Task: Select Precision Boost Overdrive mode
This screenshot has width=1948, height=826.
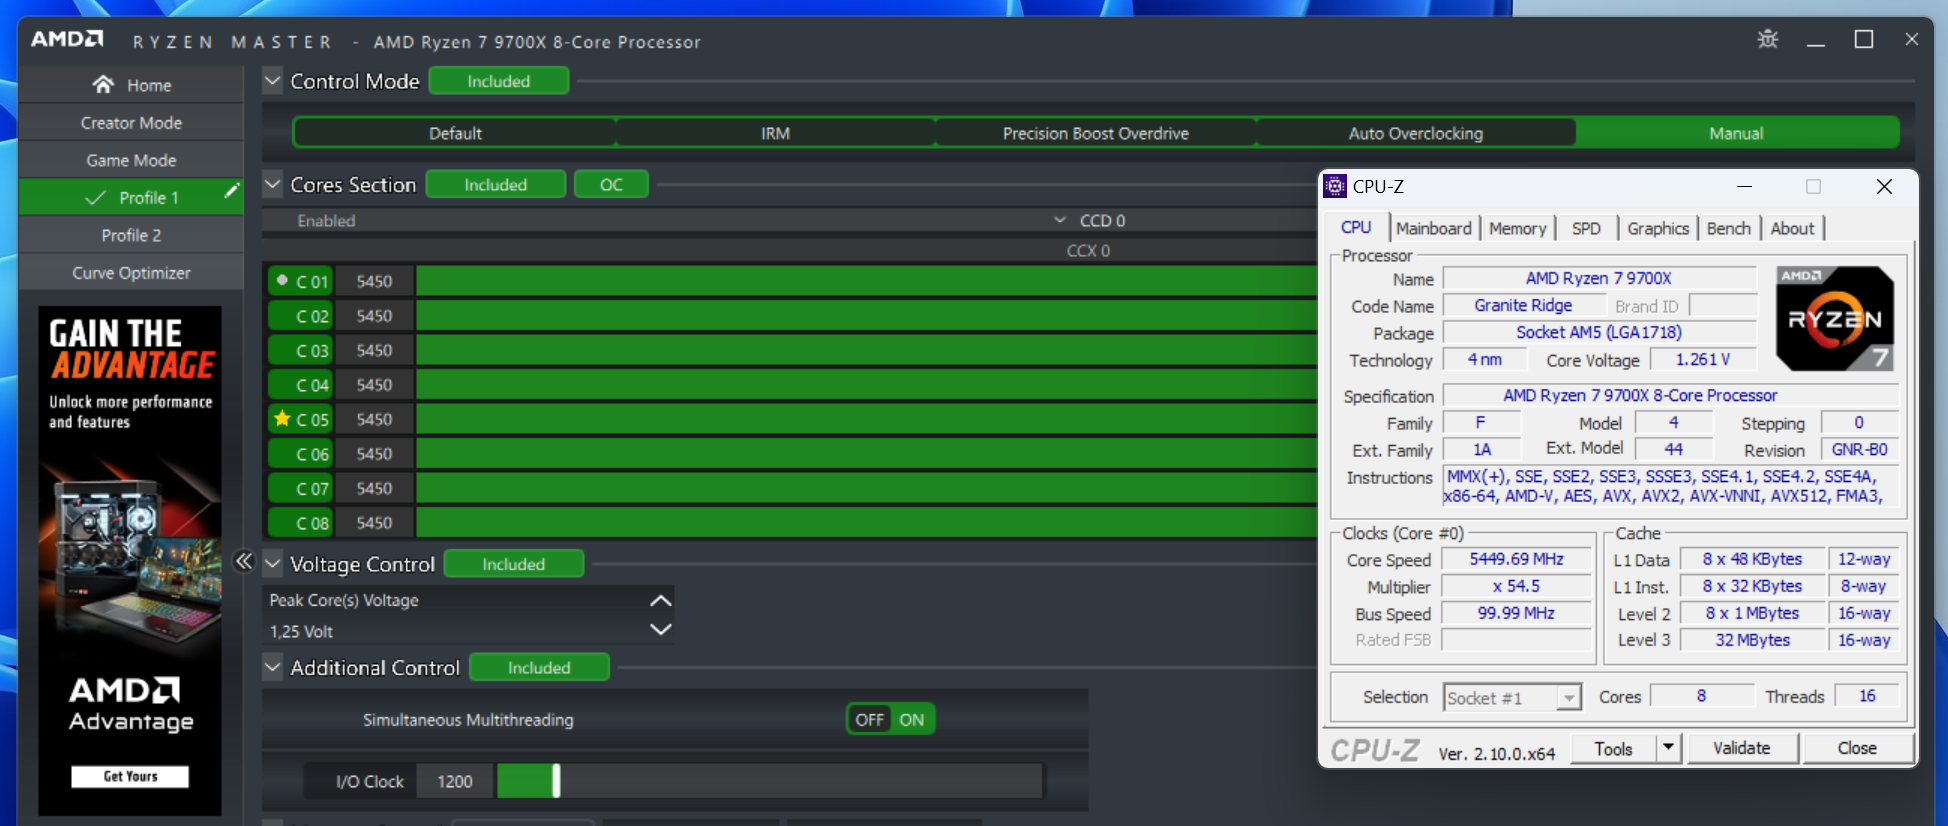Action: (x=1096, y=133)
